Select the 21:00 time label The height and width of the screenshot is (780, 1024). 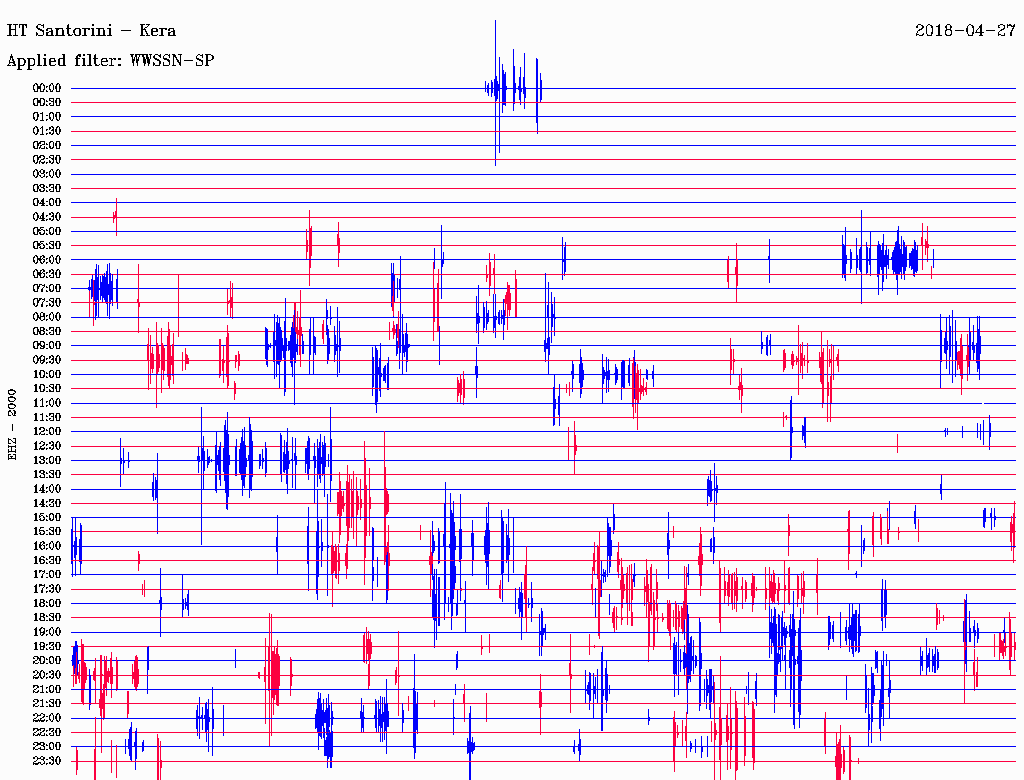coord(47,689)
